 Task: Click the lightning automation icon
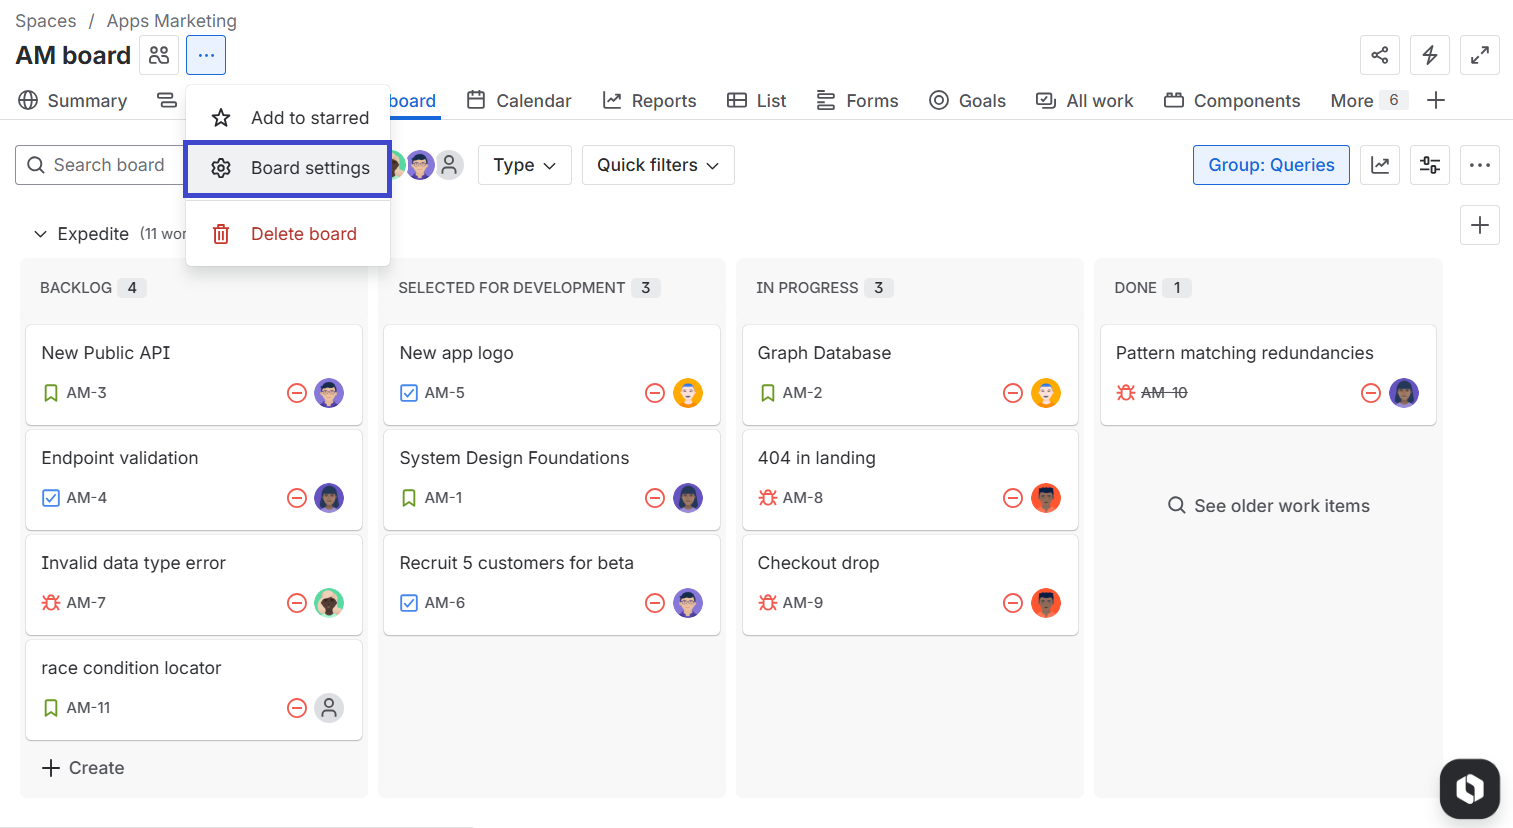[1430, 55]
